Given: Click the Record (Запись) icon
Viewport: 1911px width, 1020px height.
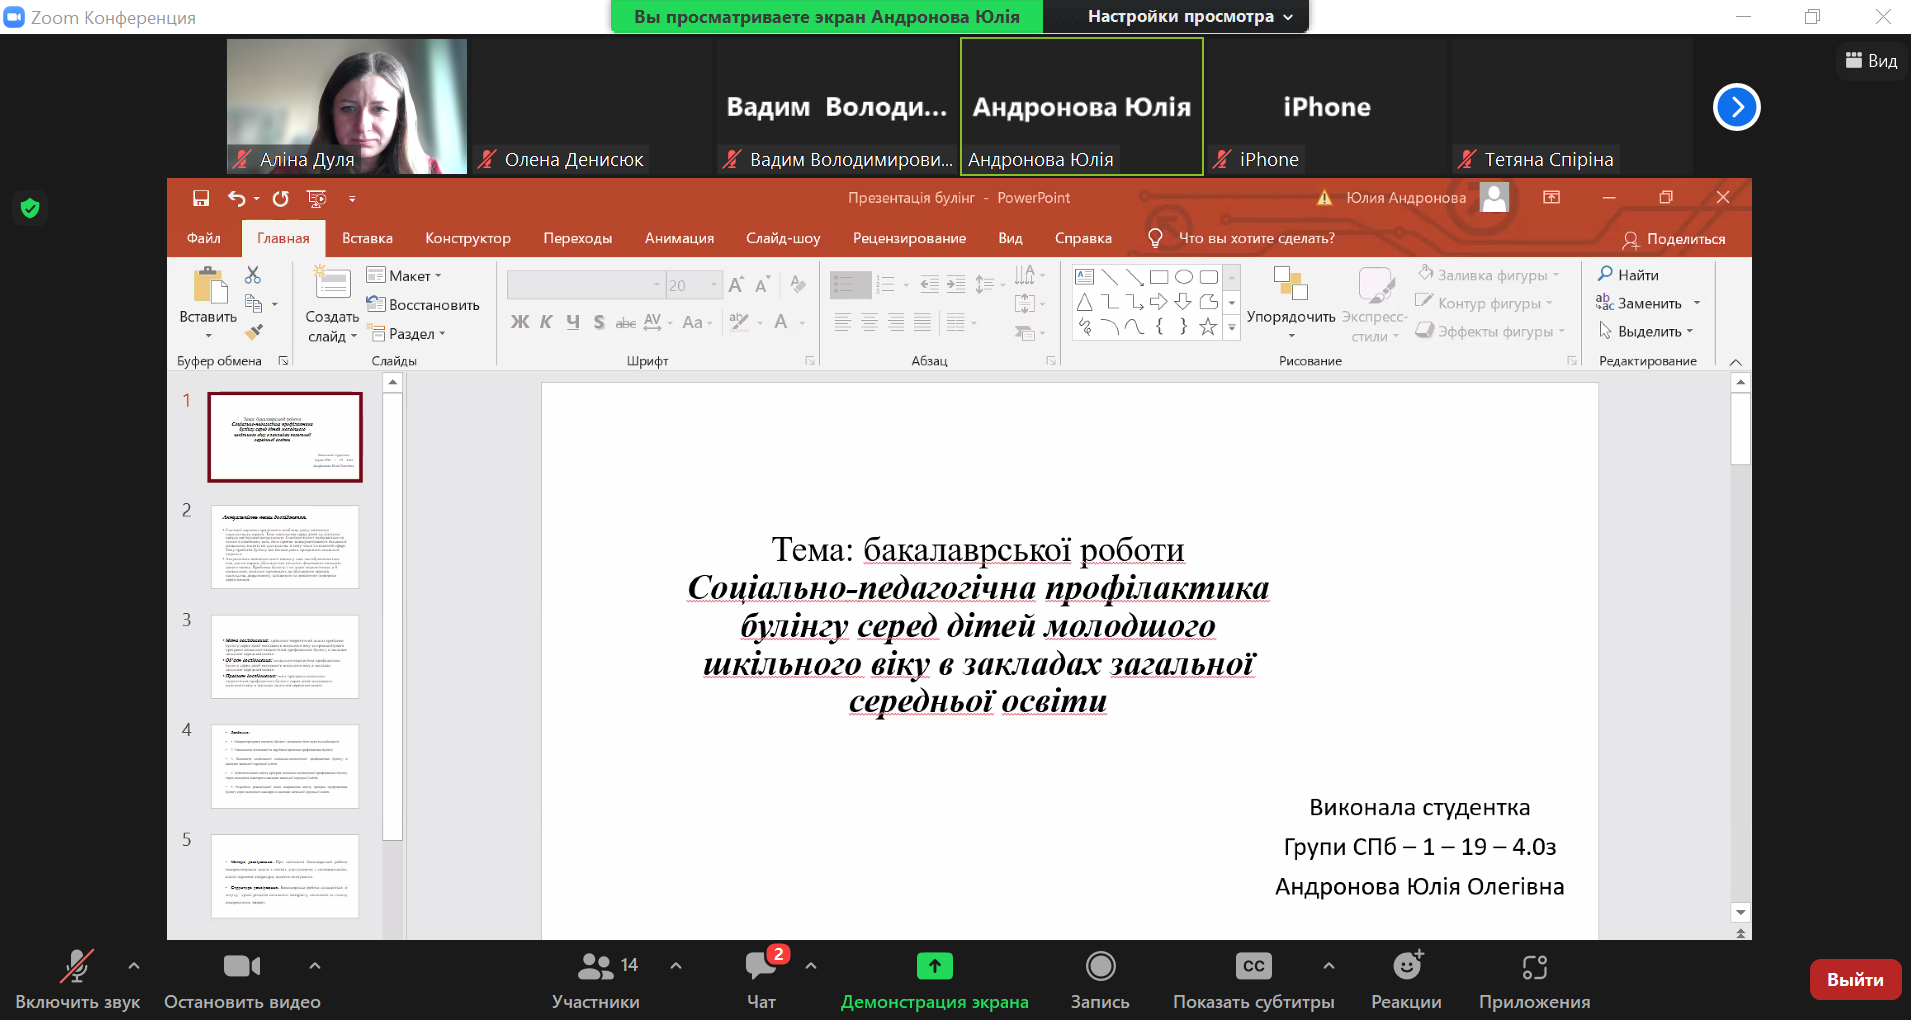Looking at the screenshot, I should [x=1100, y=967].
